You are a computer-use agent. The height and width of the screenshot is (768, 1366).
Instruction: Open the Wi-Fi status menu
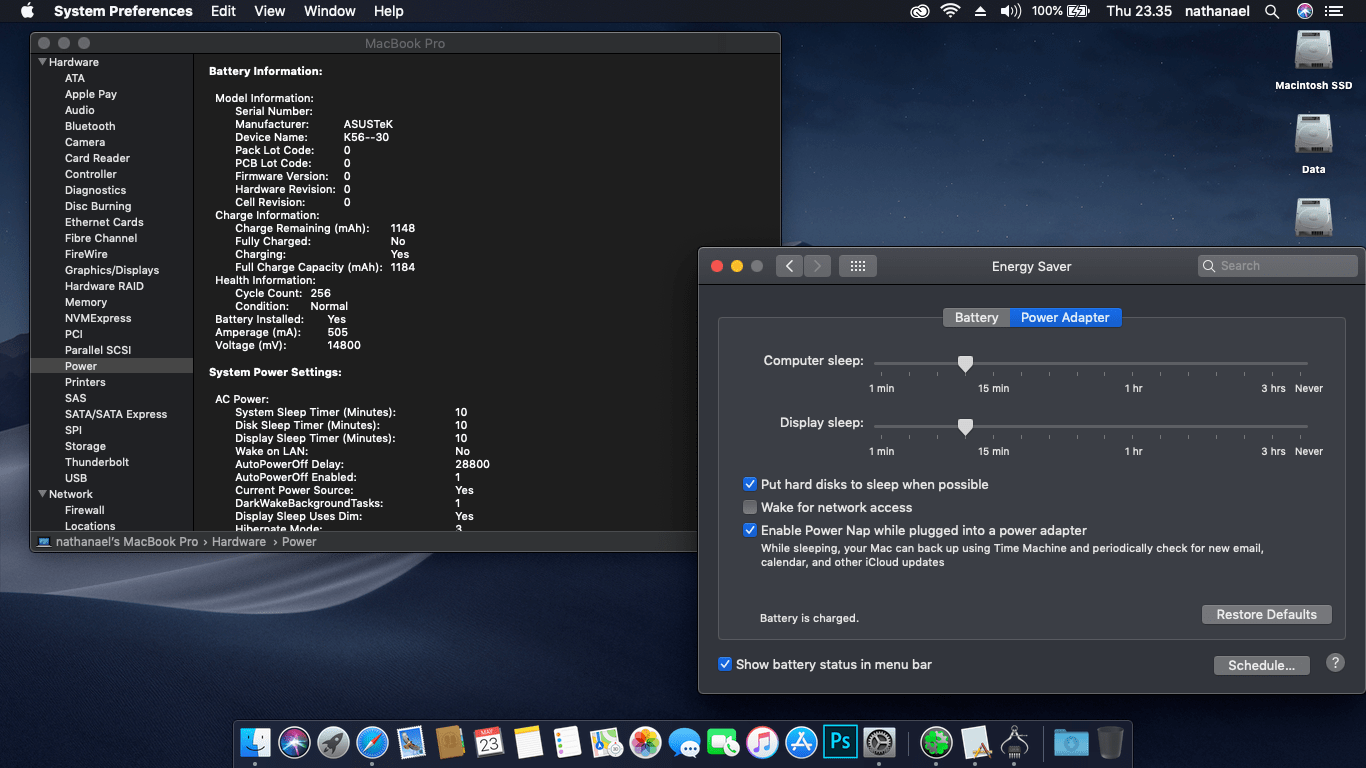coord(949,11)
